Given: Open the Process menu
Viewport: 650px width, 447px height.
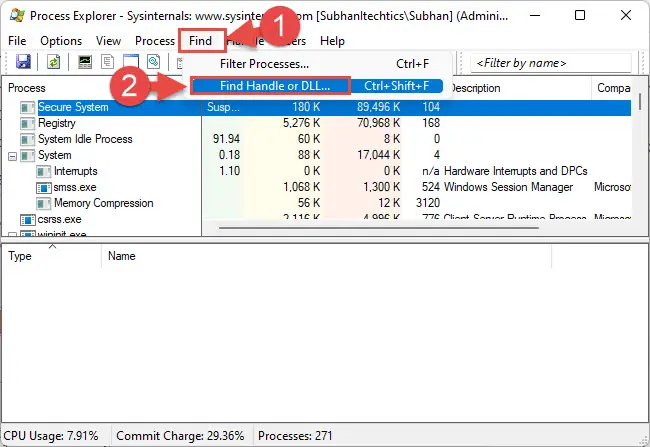Looking at the screenshot, I should pyautogui.click(x=155, y=41).
